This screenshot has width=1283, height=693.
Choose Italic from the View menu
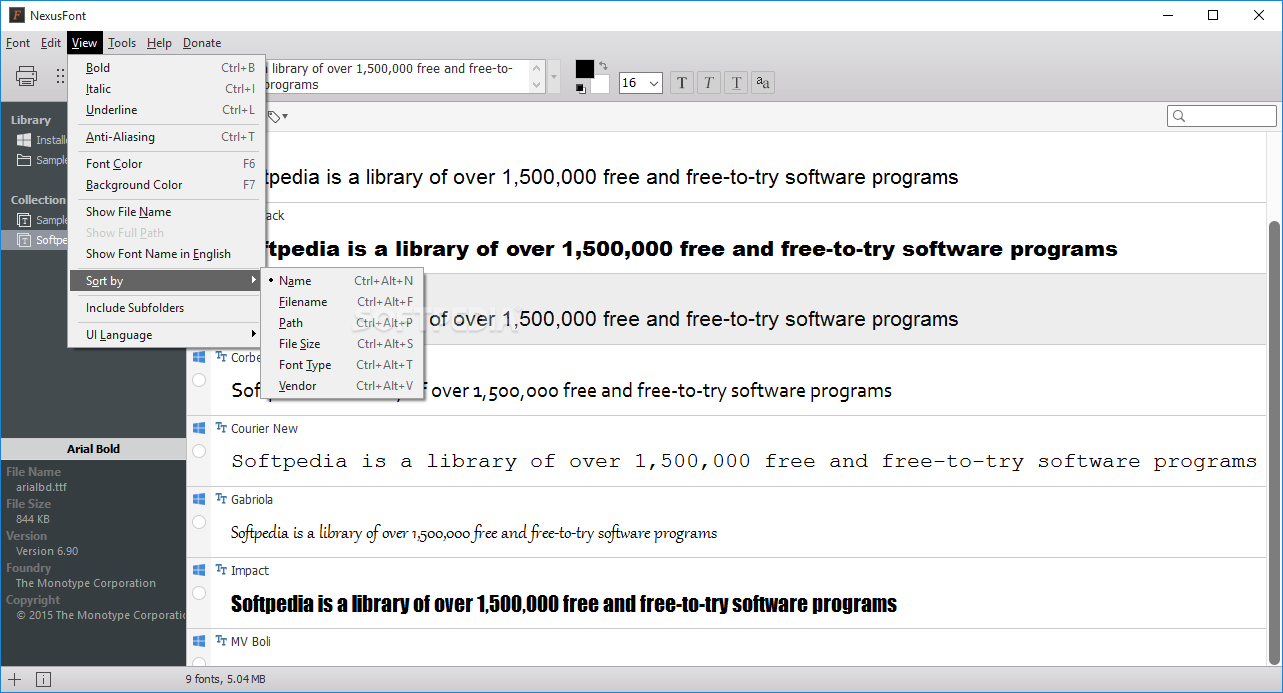[x=167, y=89]
